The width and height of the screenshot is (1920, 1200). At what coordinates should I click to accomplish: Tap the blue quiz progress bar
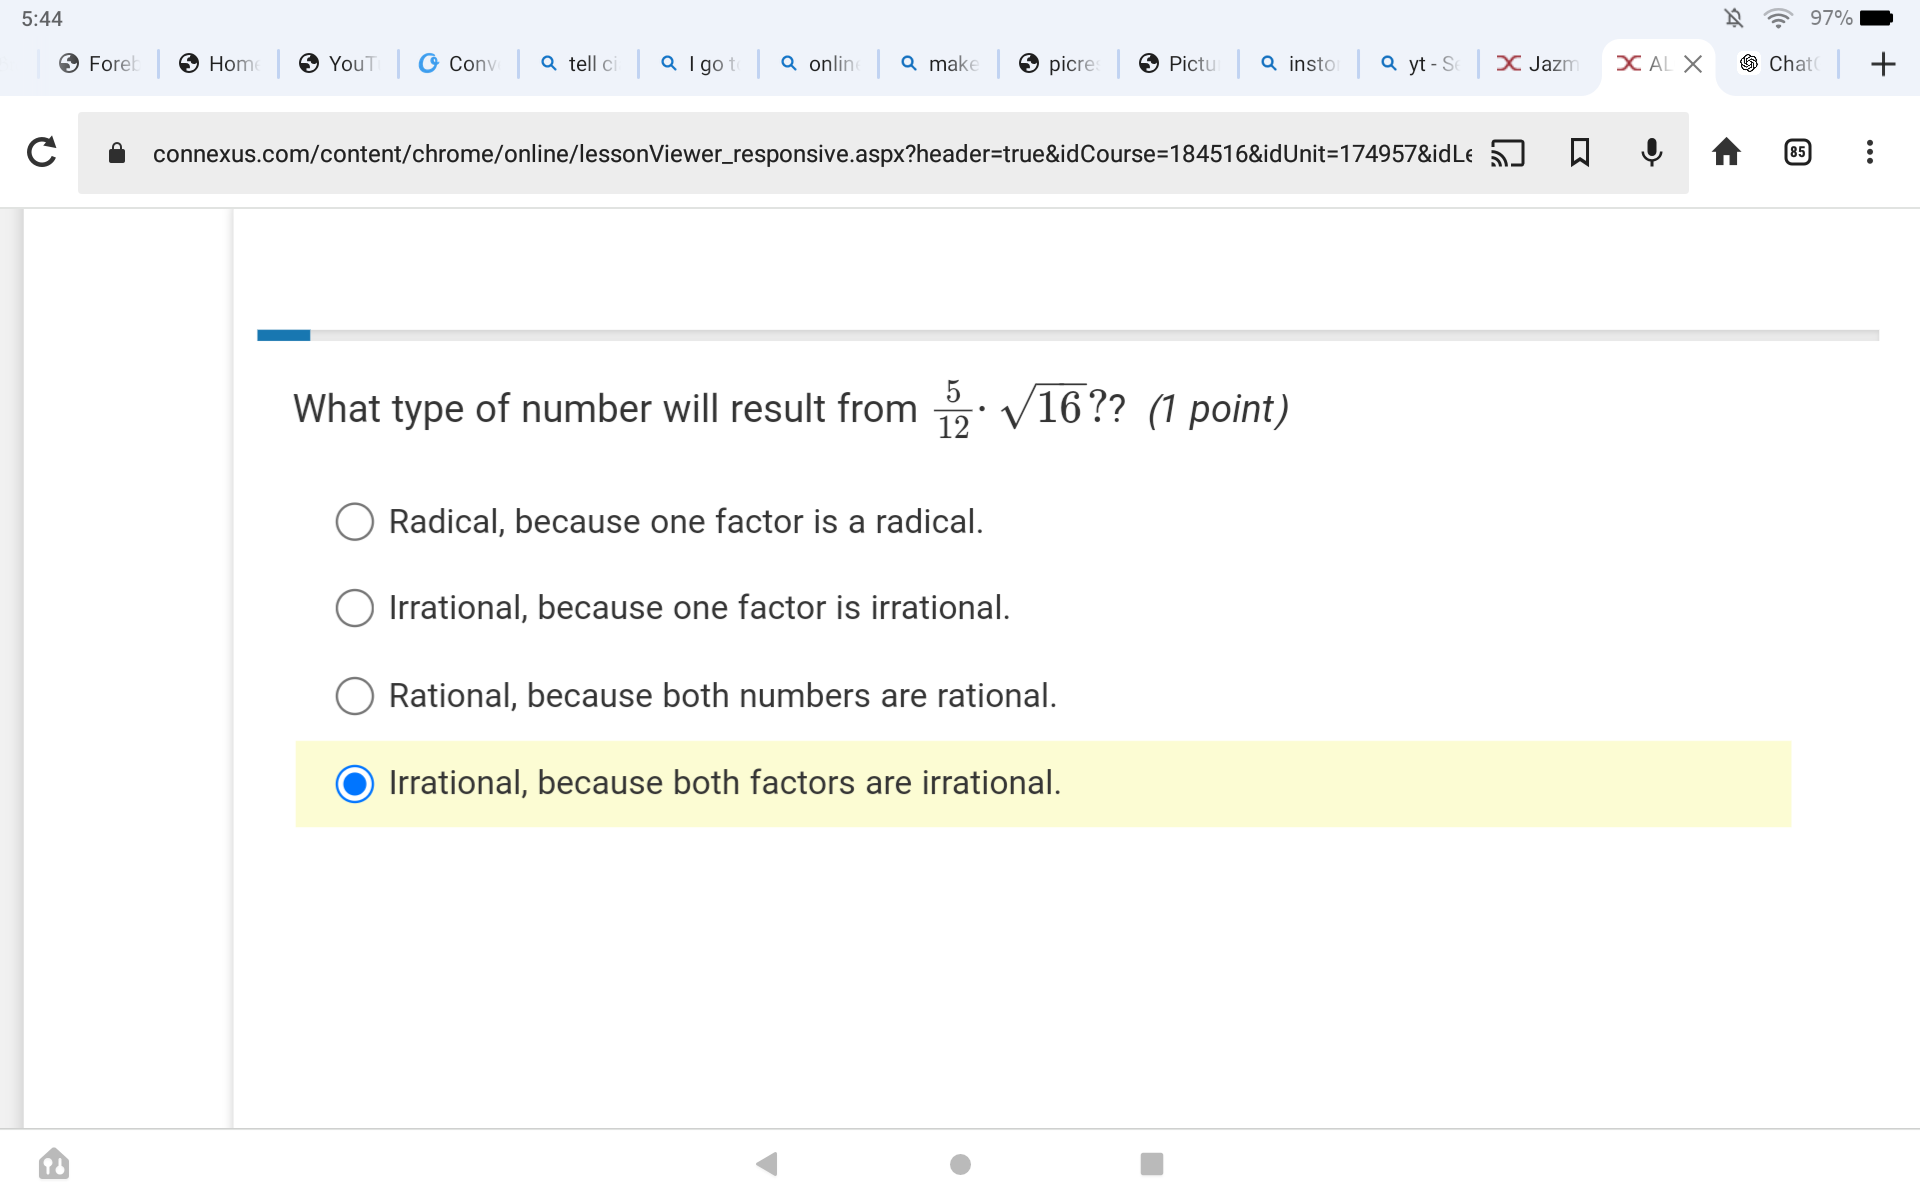point(284,335)
